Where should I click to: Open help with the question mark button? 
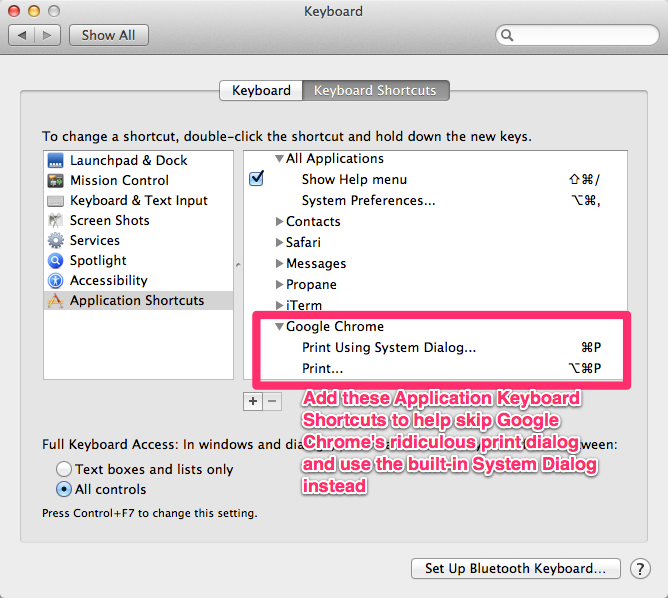(640, 569)
